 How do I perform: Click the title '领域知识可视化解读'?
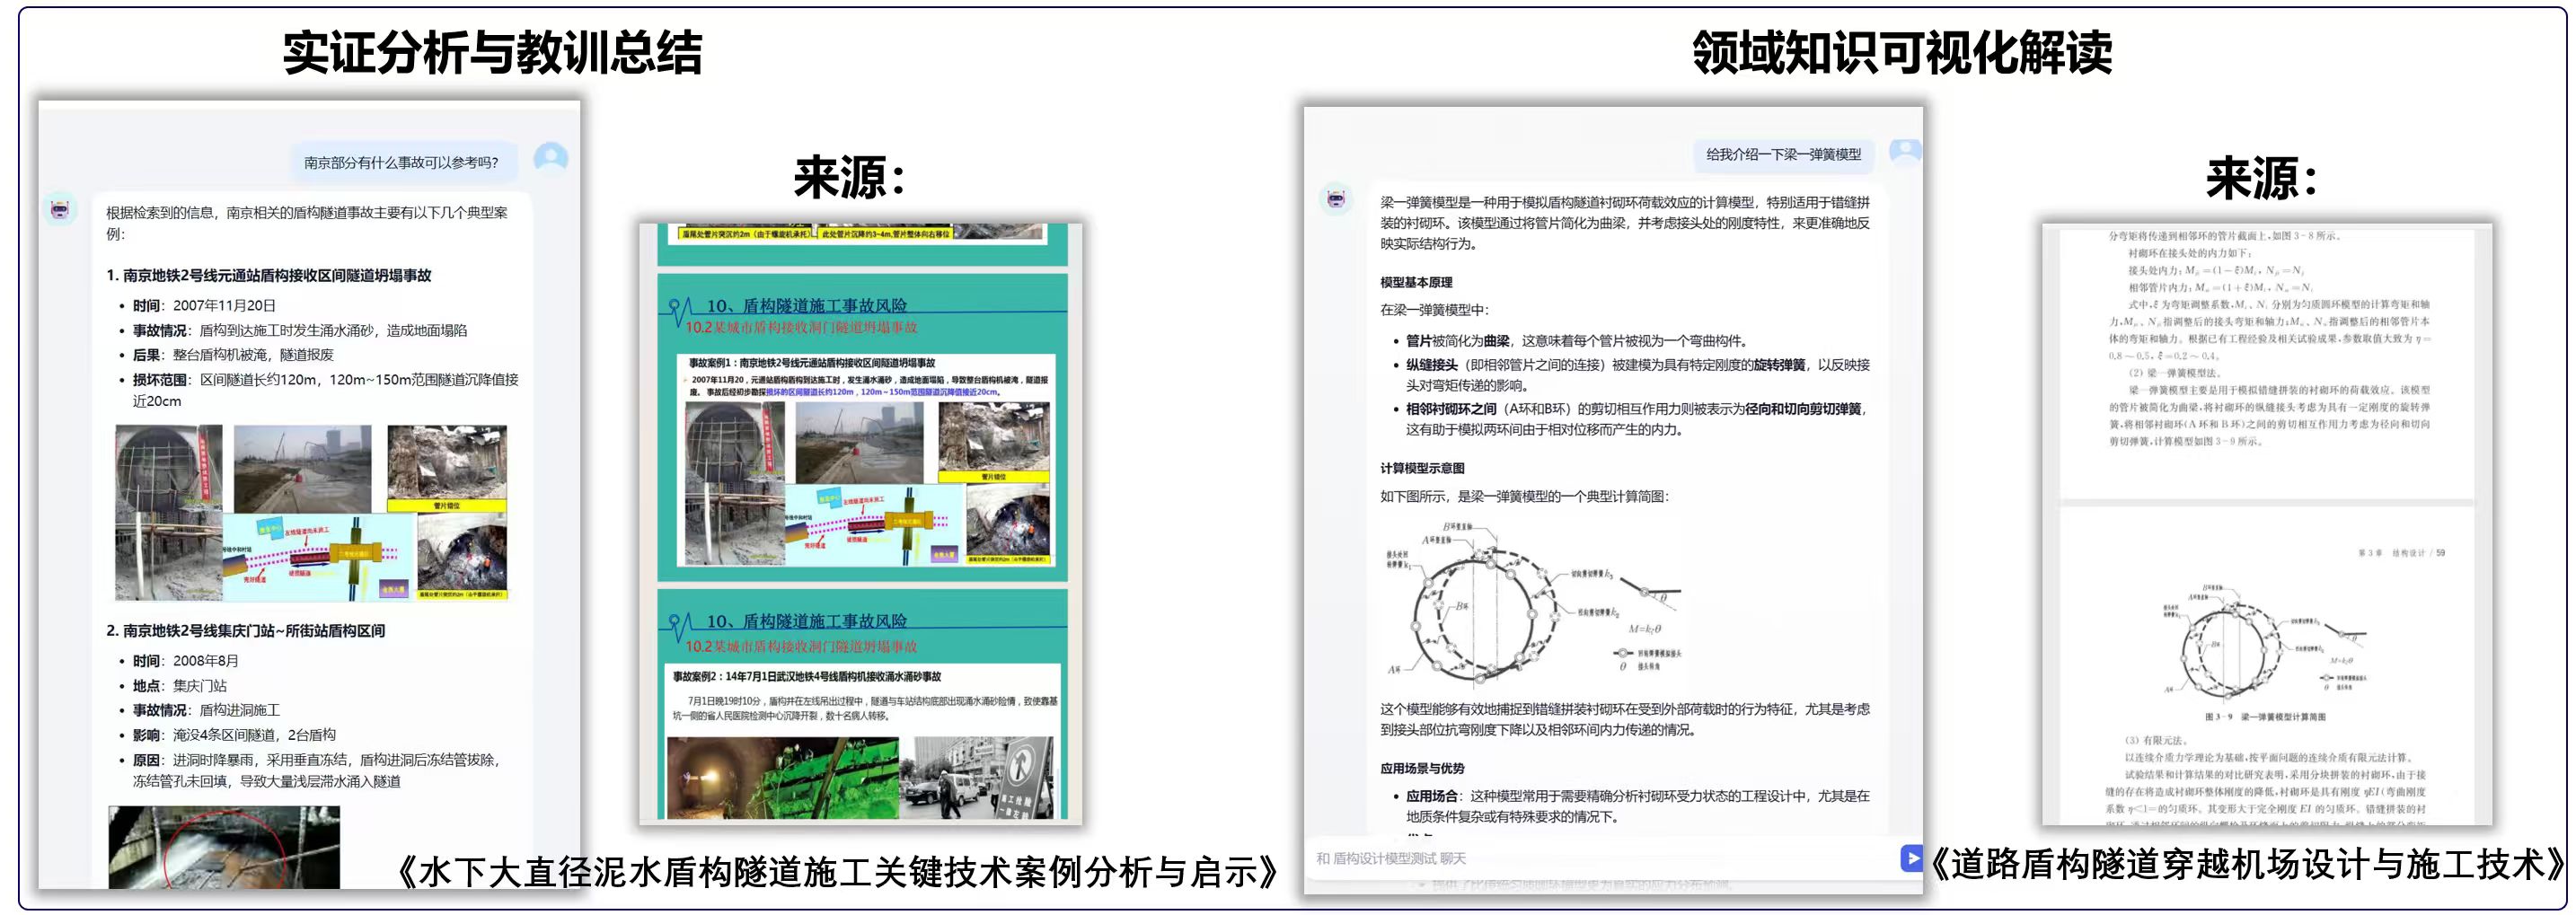click(x=1901, y=52)
